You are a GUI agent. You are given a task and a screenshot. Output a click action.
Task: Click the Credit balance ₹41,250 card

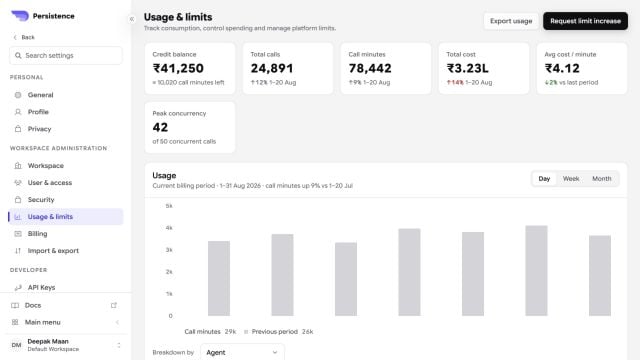(x=190, y=68)
